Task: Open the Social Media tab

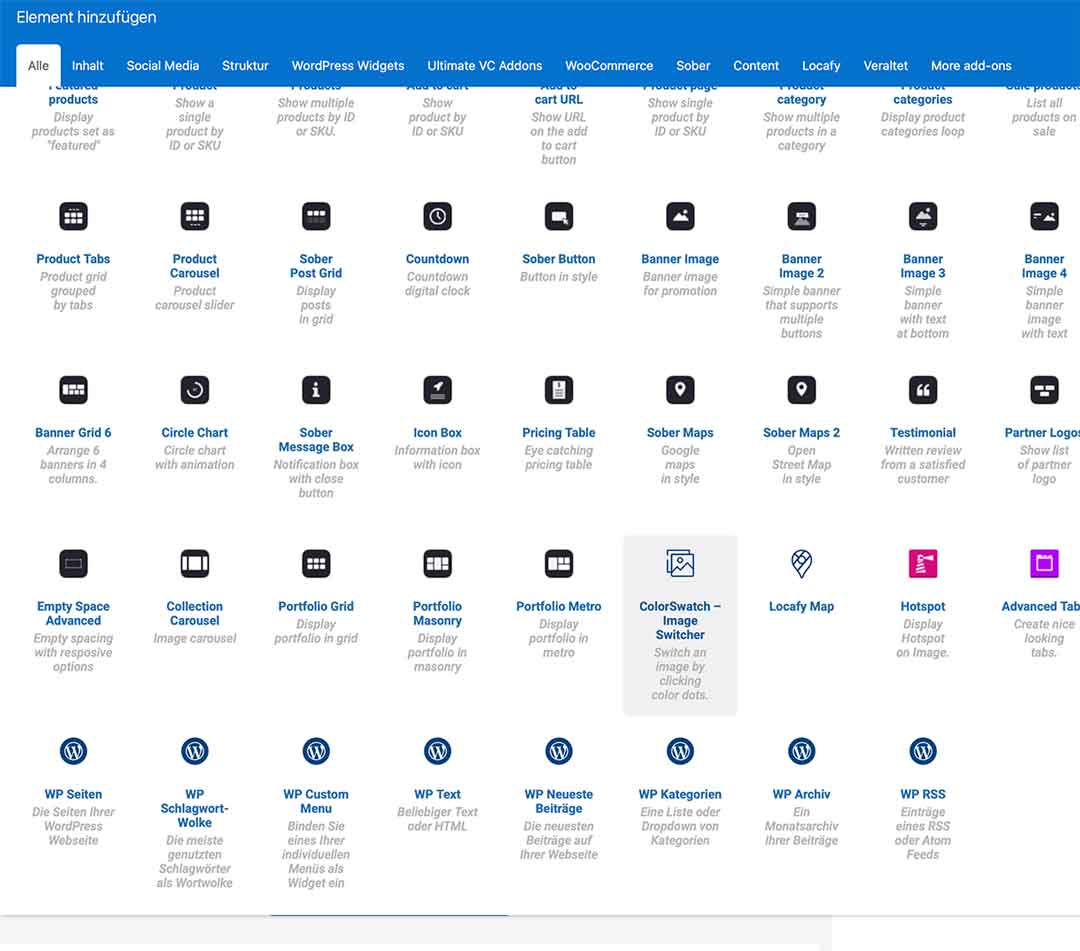Action: [x=163, y=66]
